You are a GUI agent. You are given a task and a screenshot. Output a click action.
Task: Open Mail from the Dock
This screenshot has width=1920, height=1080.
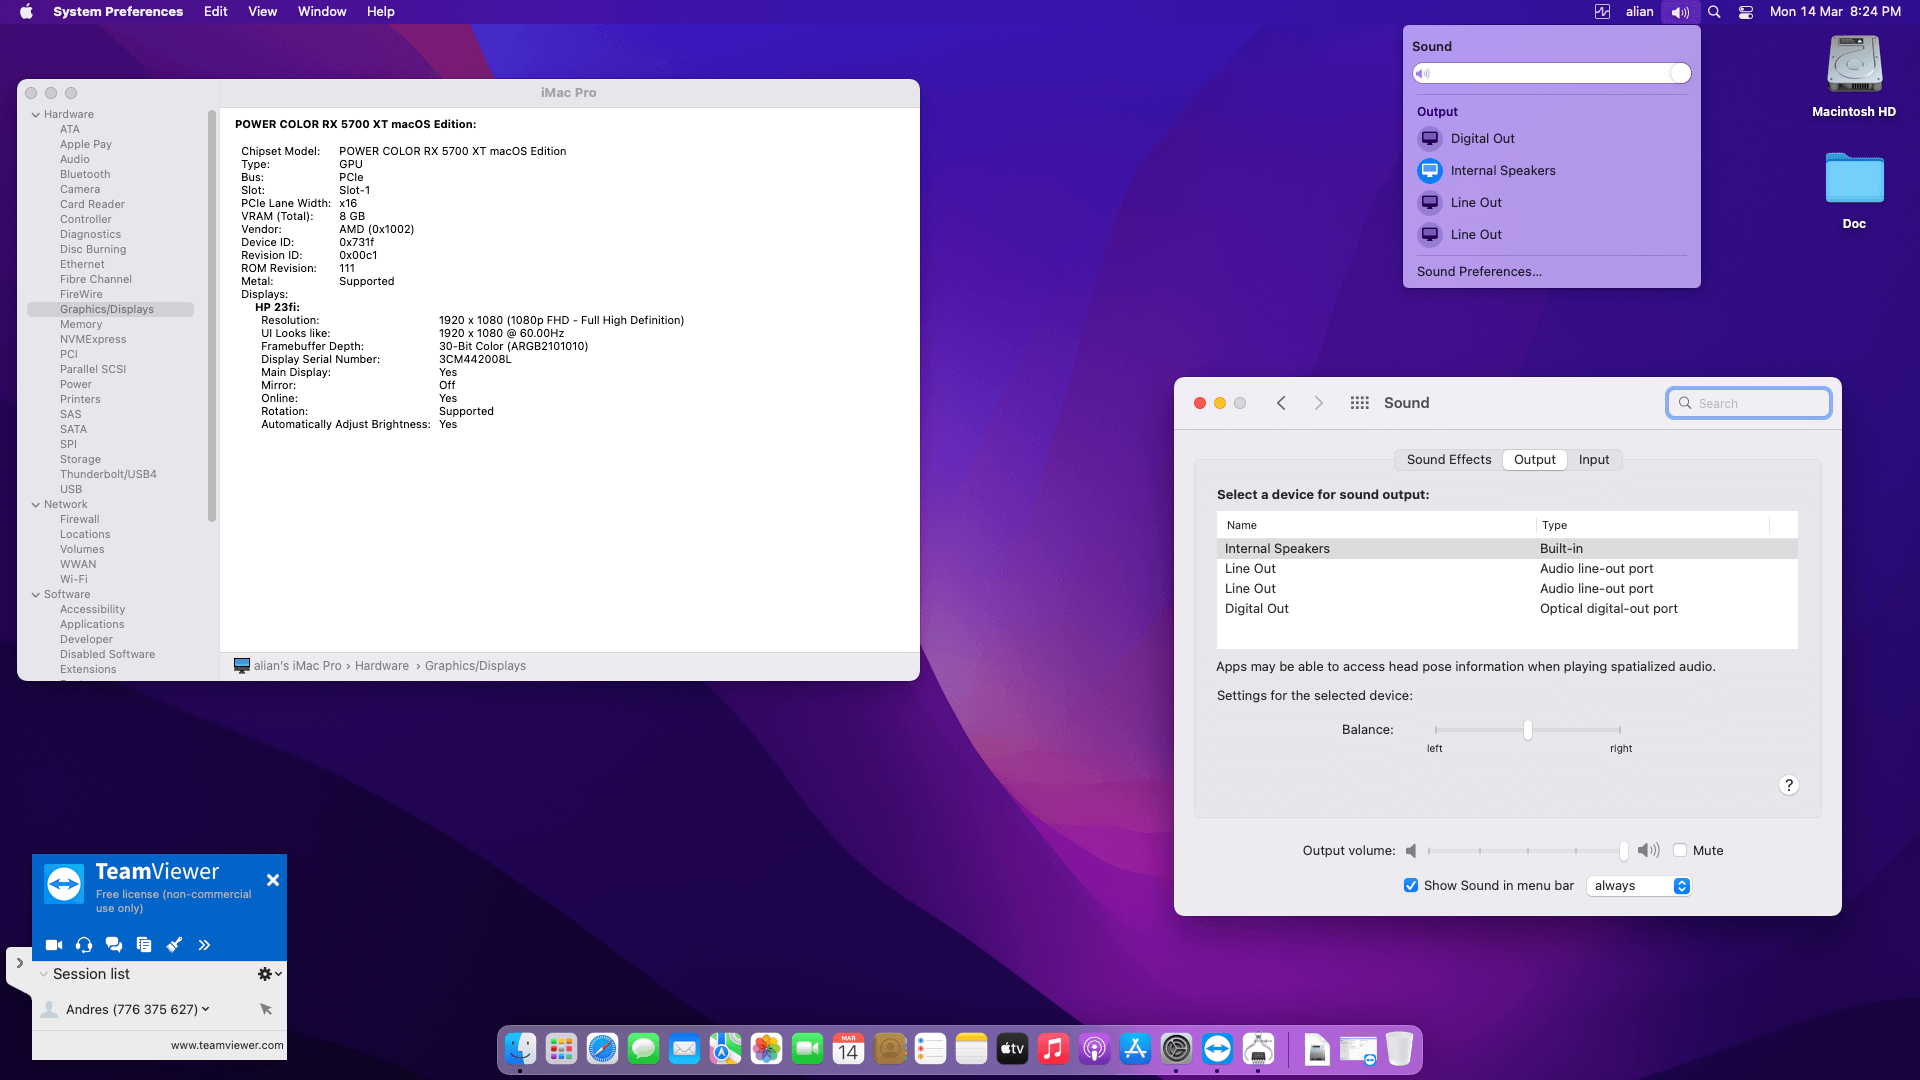click(x=684, y=1049)
